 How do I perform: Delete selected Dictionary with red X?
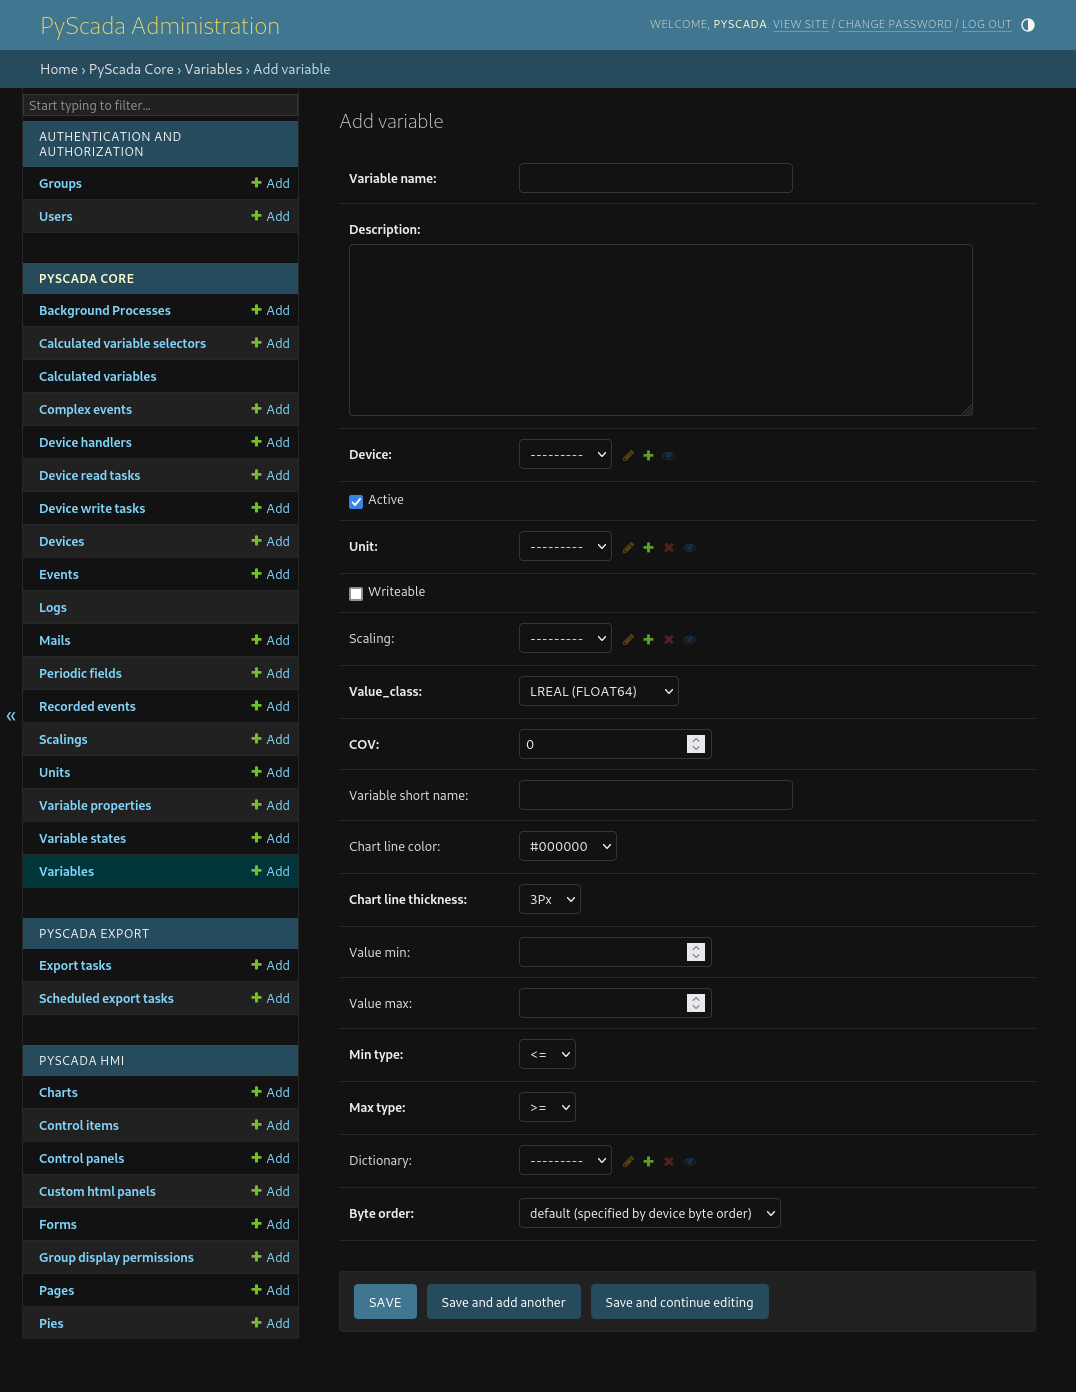coord(669,1162)
